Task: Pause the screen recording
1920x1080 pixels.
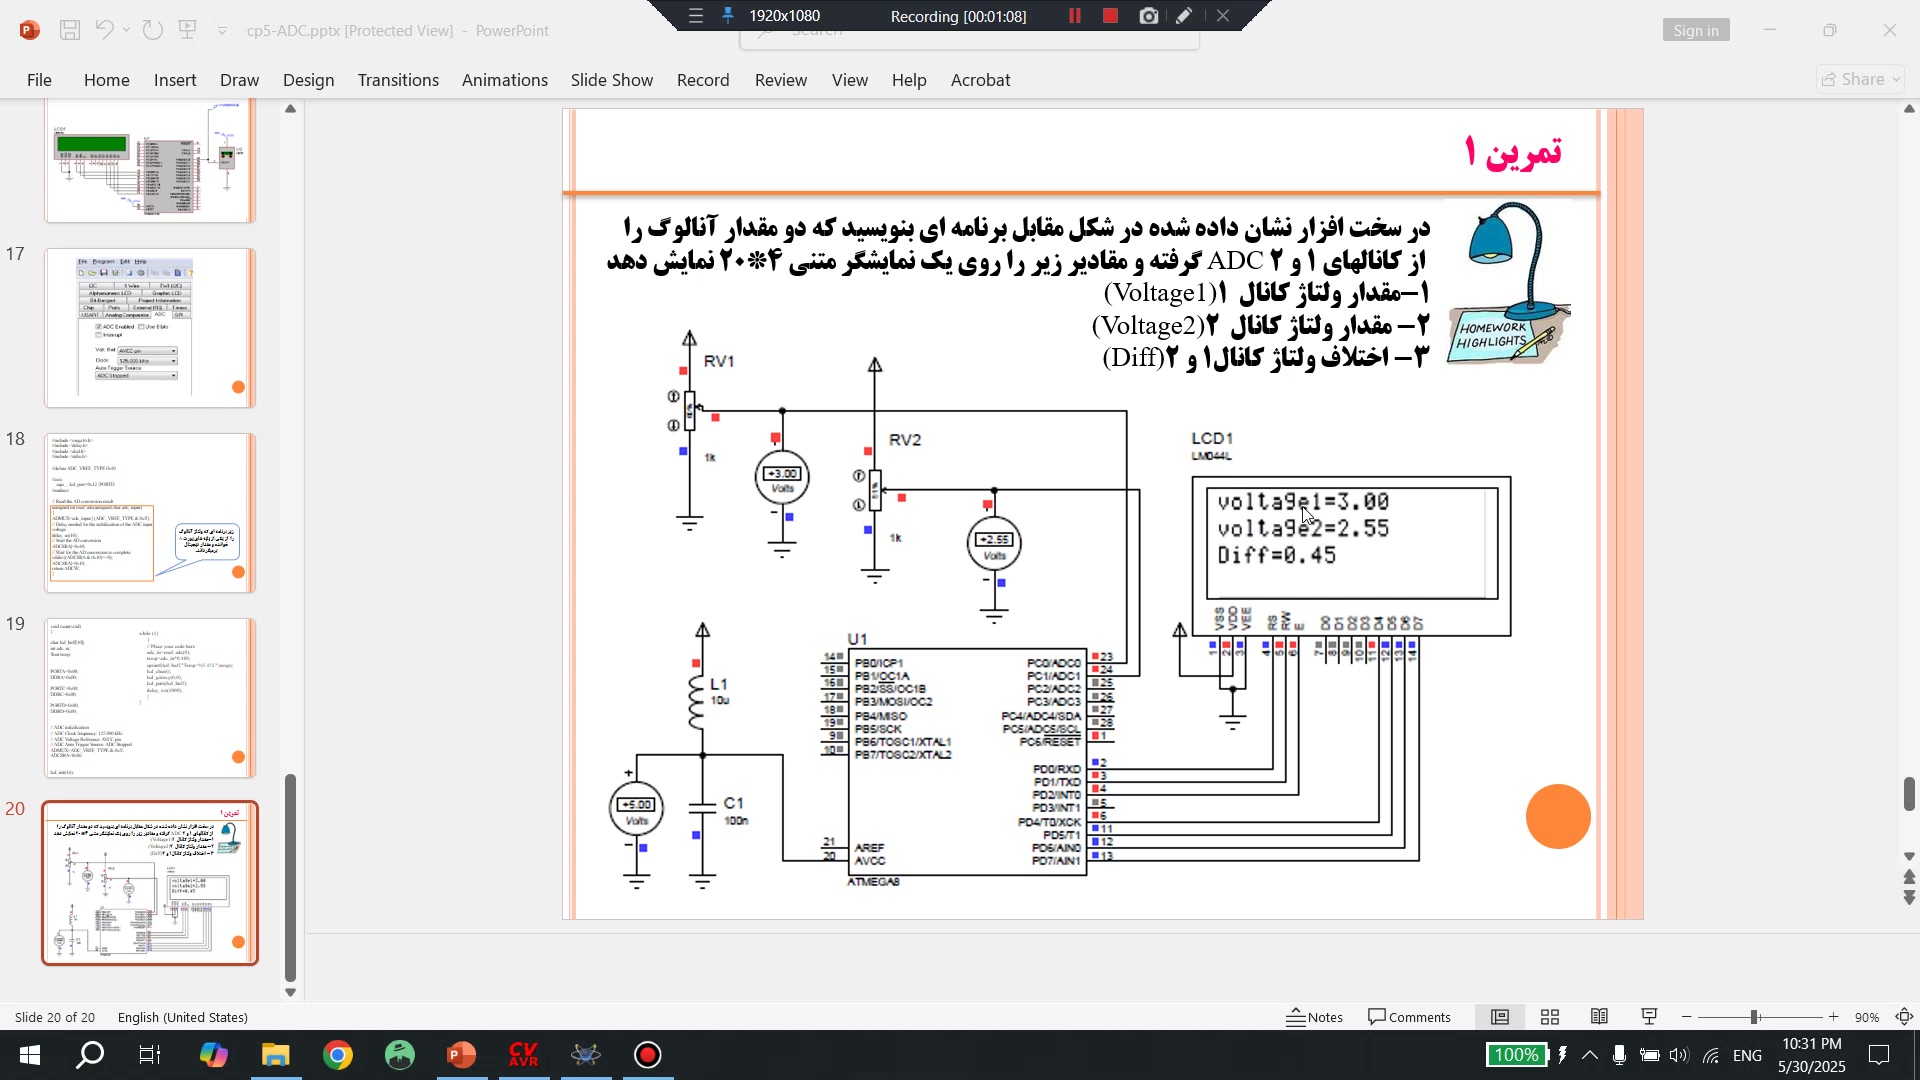Action: 1075,16
